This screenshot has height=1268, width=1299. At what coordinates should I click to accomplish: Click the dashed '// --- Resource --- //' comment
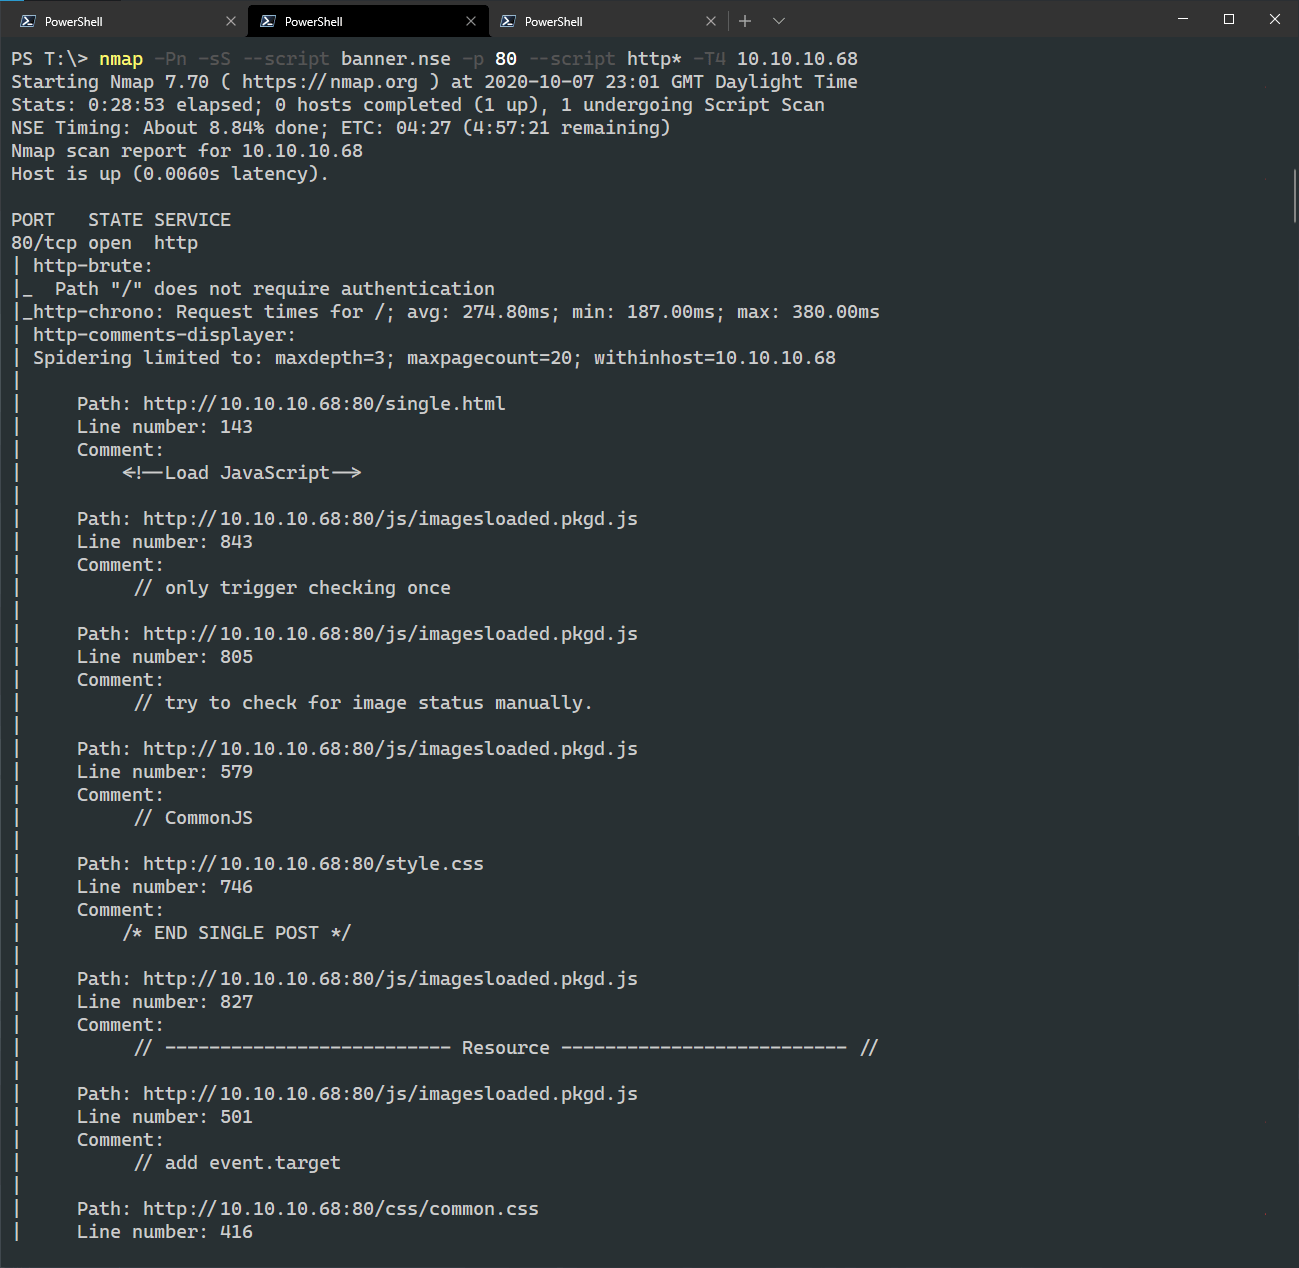pyautogui.click(x=506, y=1048)
